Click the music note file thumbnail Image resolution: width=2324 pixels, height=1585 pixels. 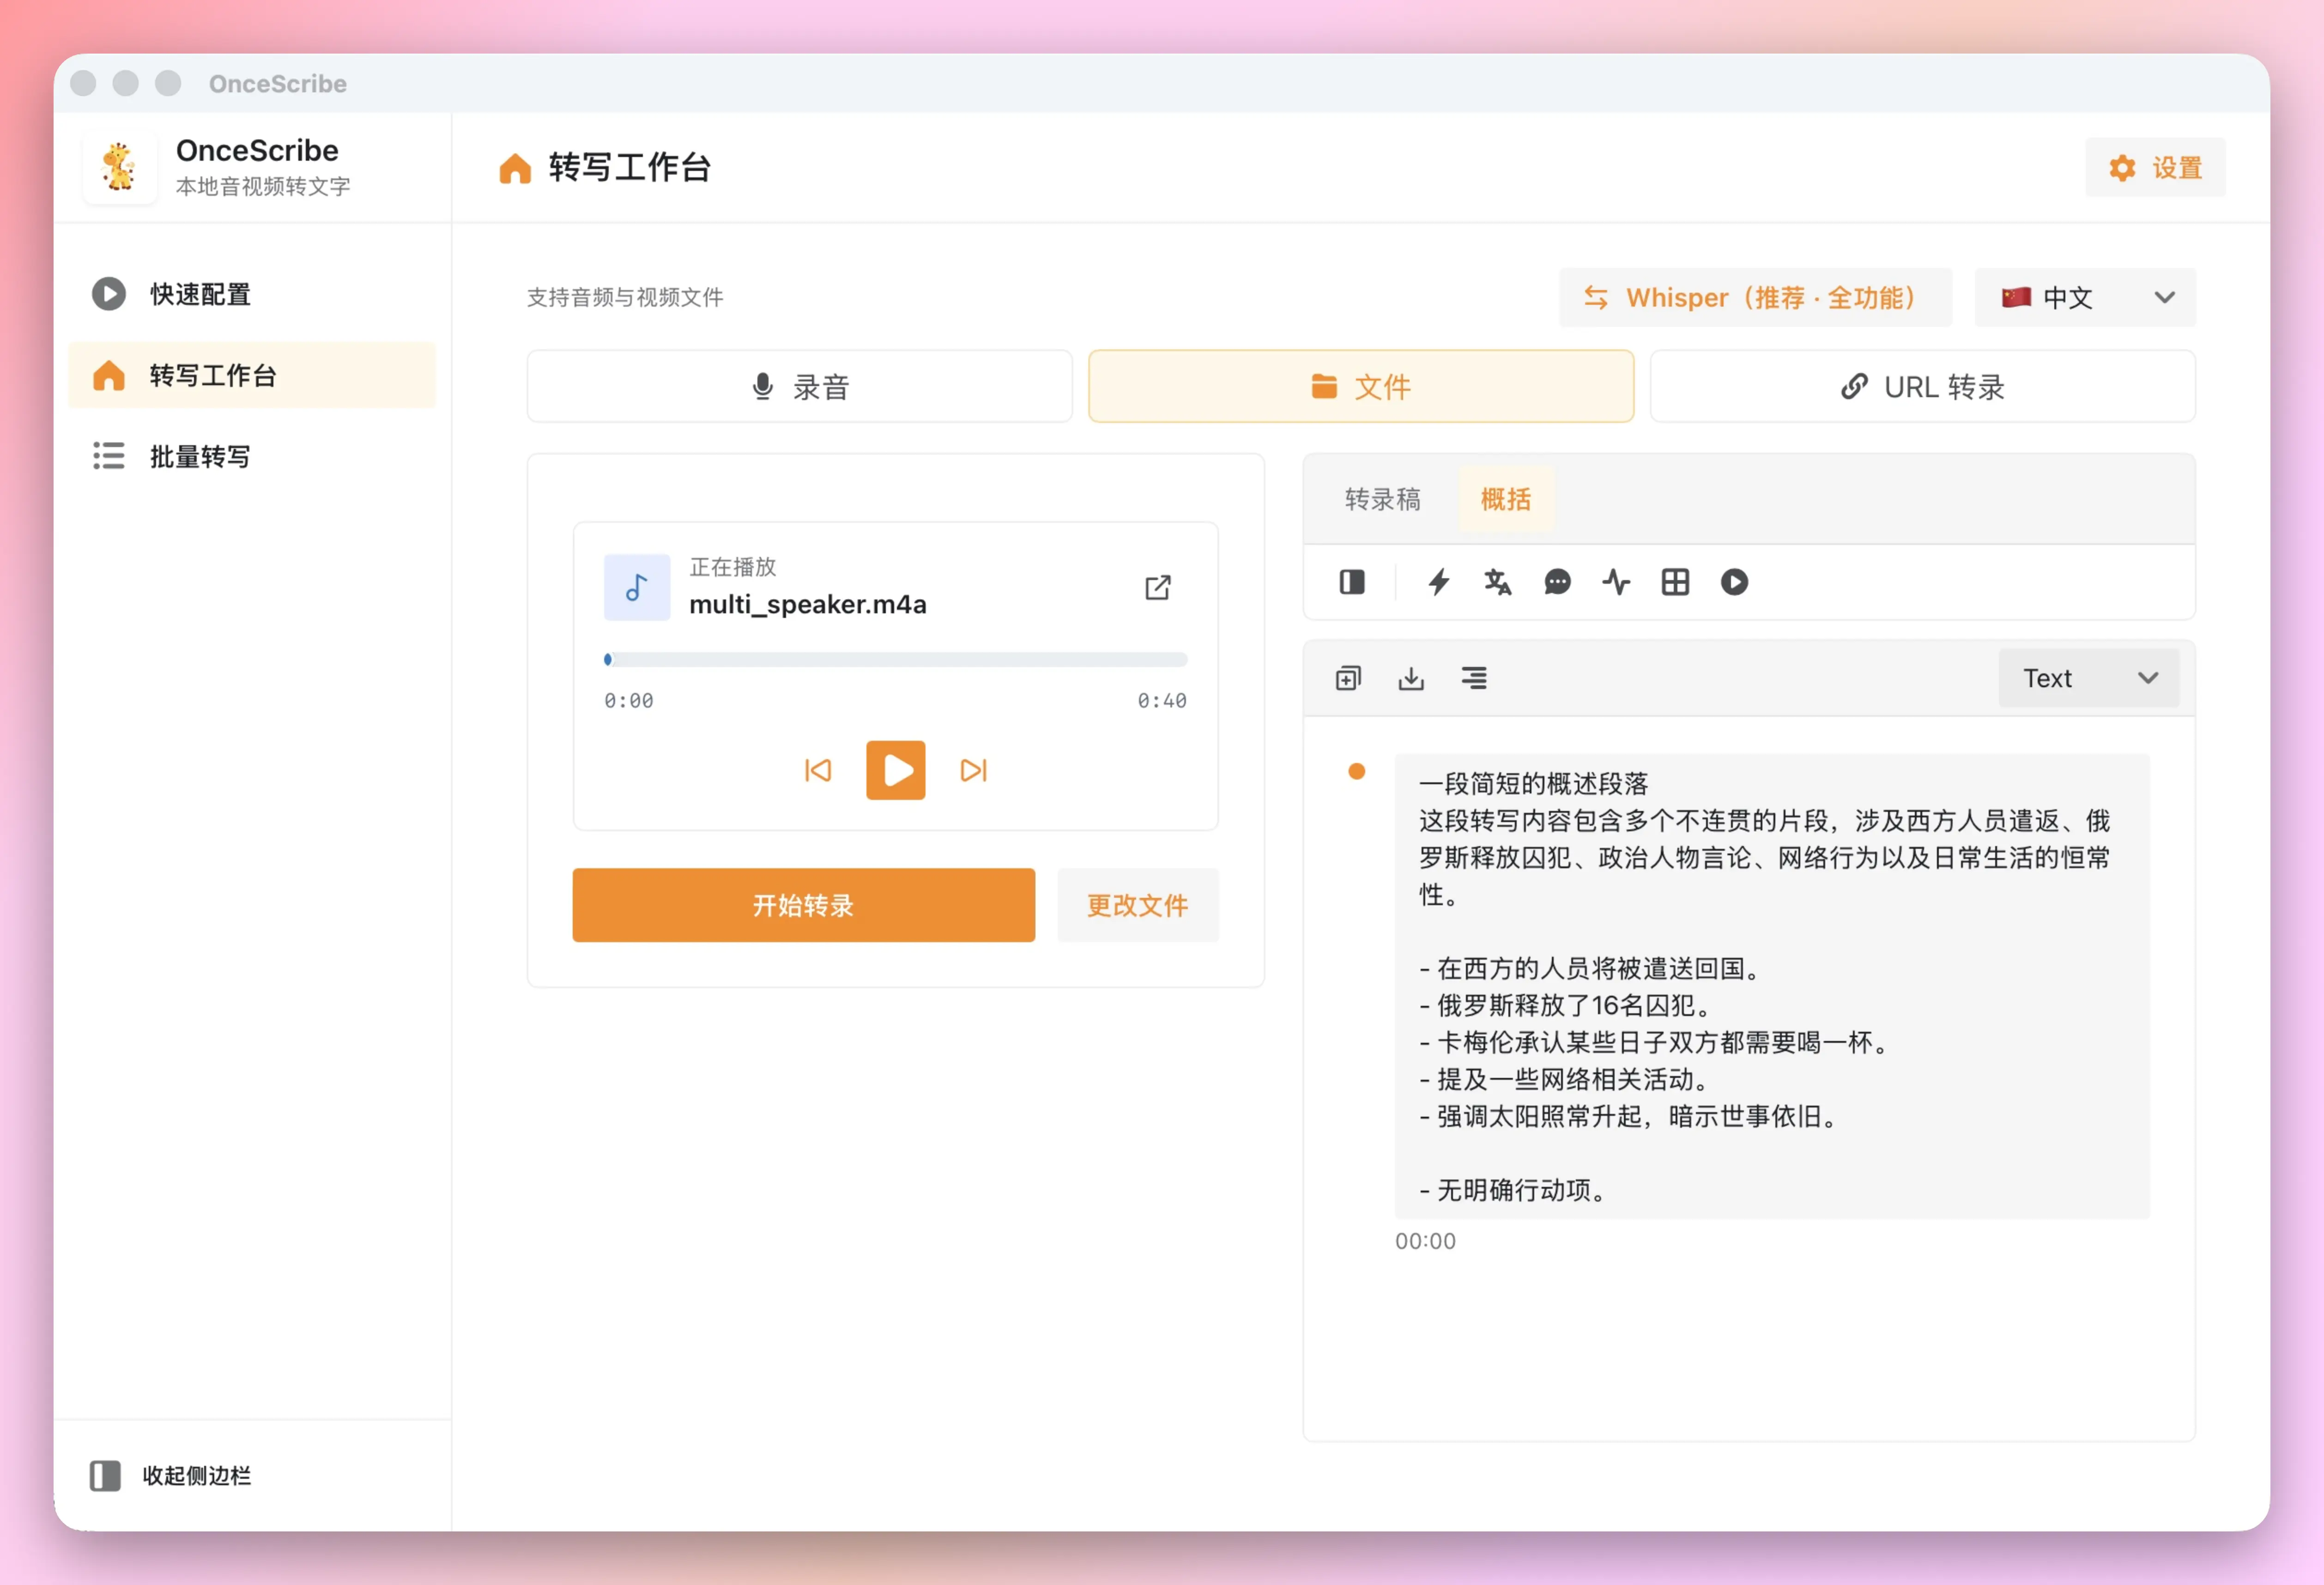tap(637, 587)
